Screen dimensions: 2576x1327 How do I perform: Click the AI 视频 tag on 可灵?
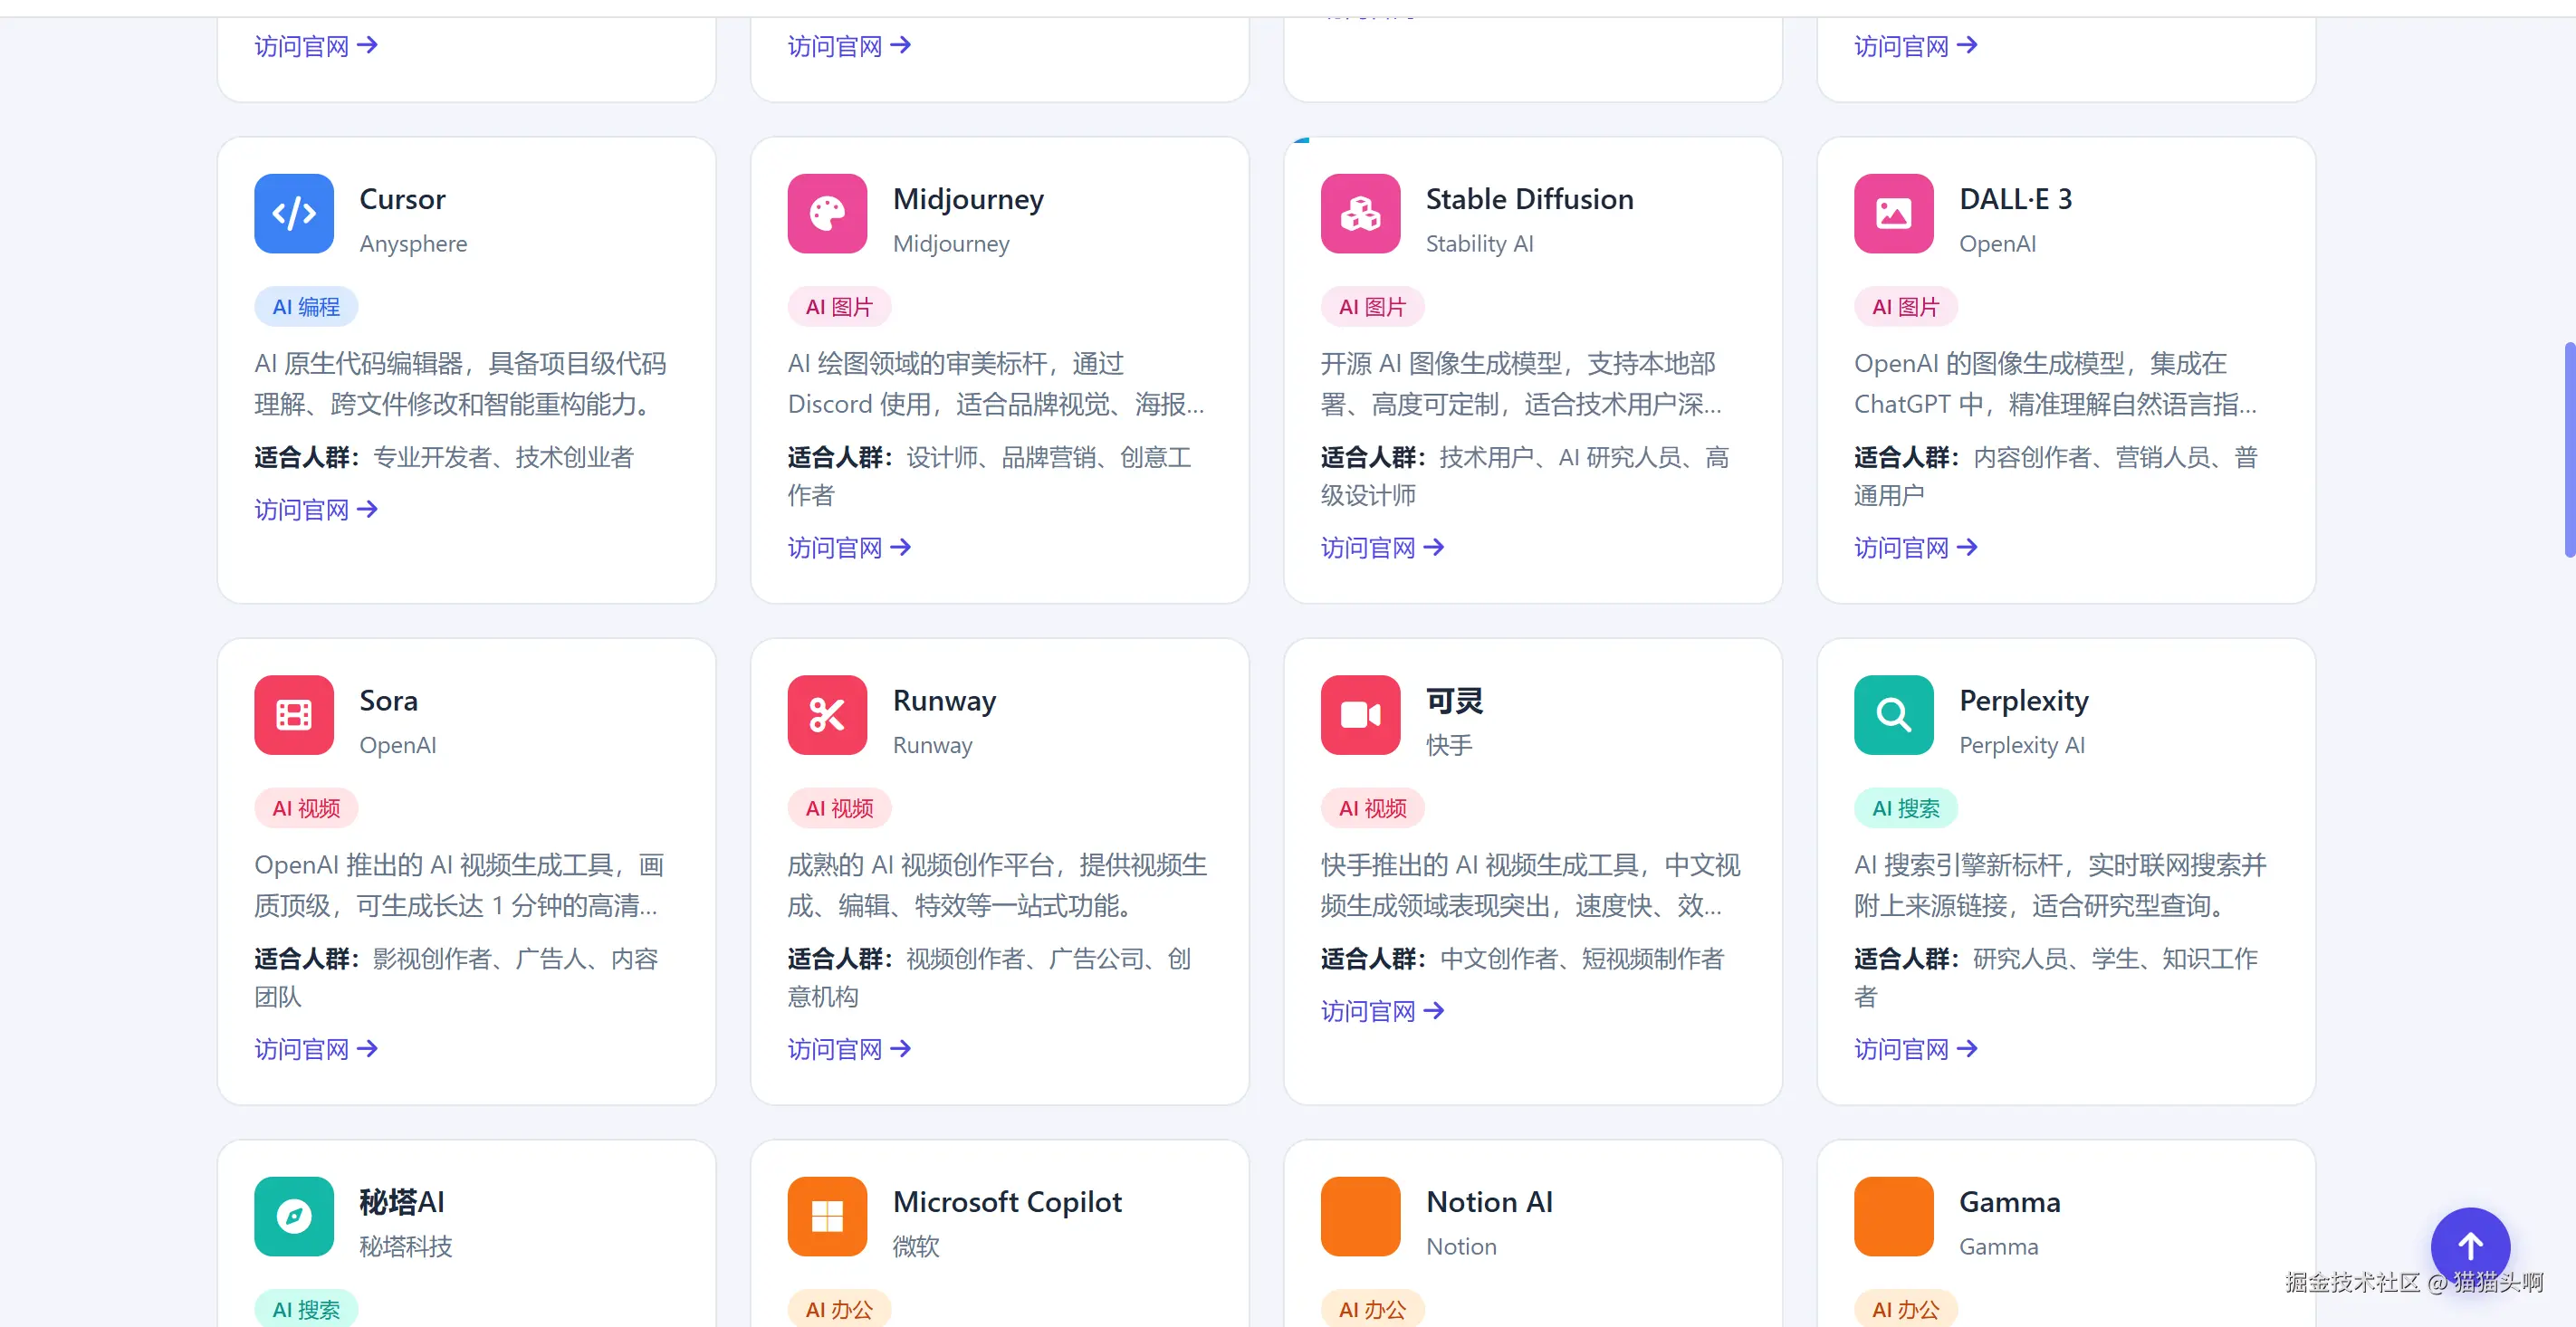coord(1372,808)
